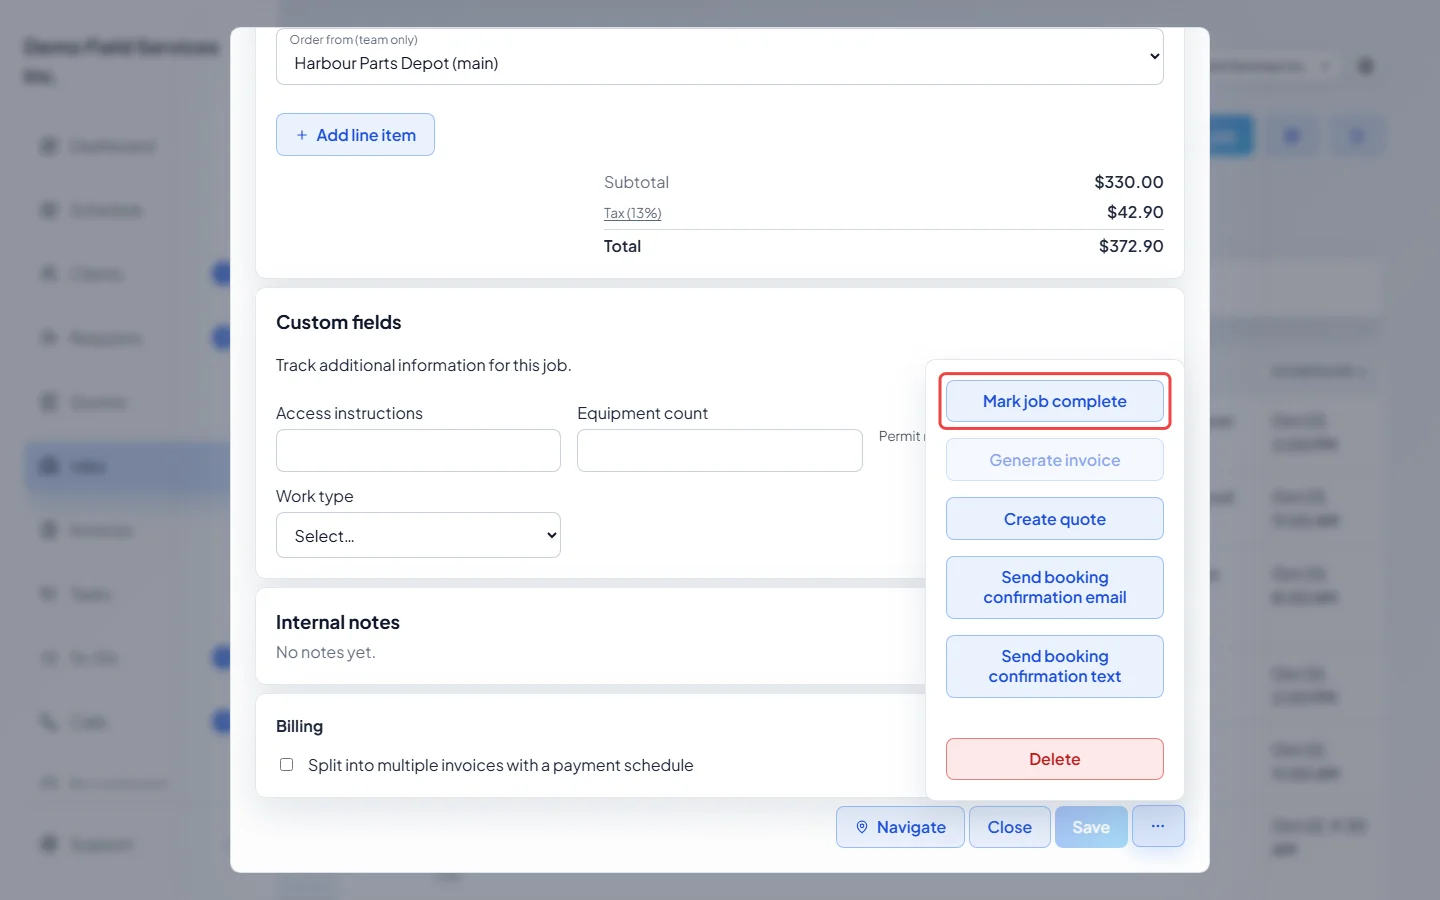This screenshot has height=900, width=1440.
Task: Click the bold Total label
Action: (x=622, y=246)
